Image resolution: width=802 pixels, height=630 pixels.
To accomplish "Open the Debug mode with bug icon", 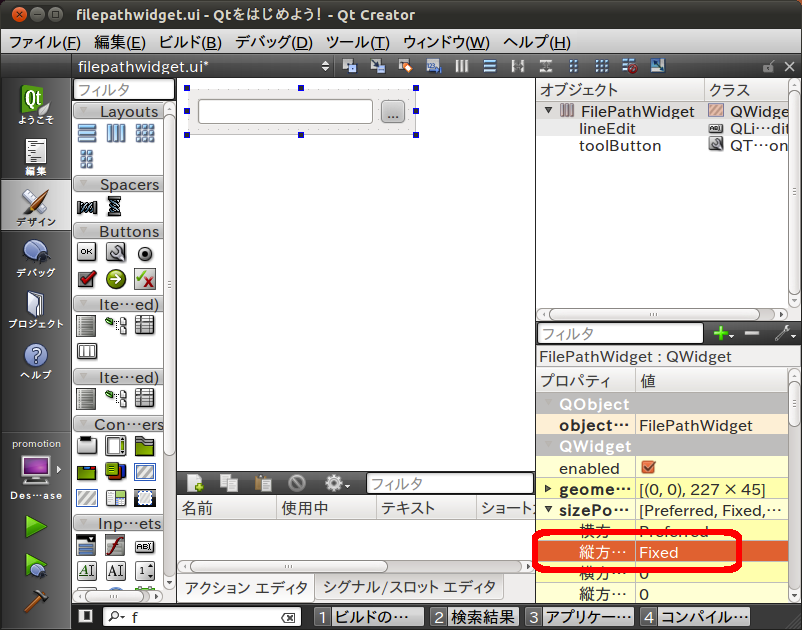I will (x=36, y=256).
